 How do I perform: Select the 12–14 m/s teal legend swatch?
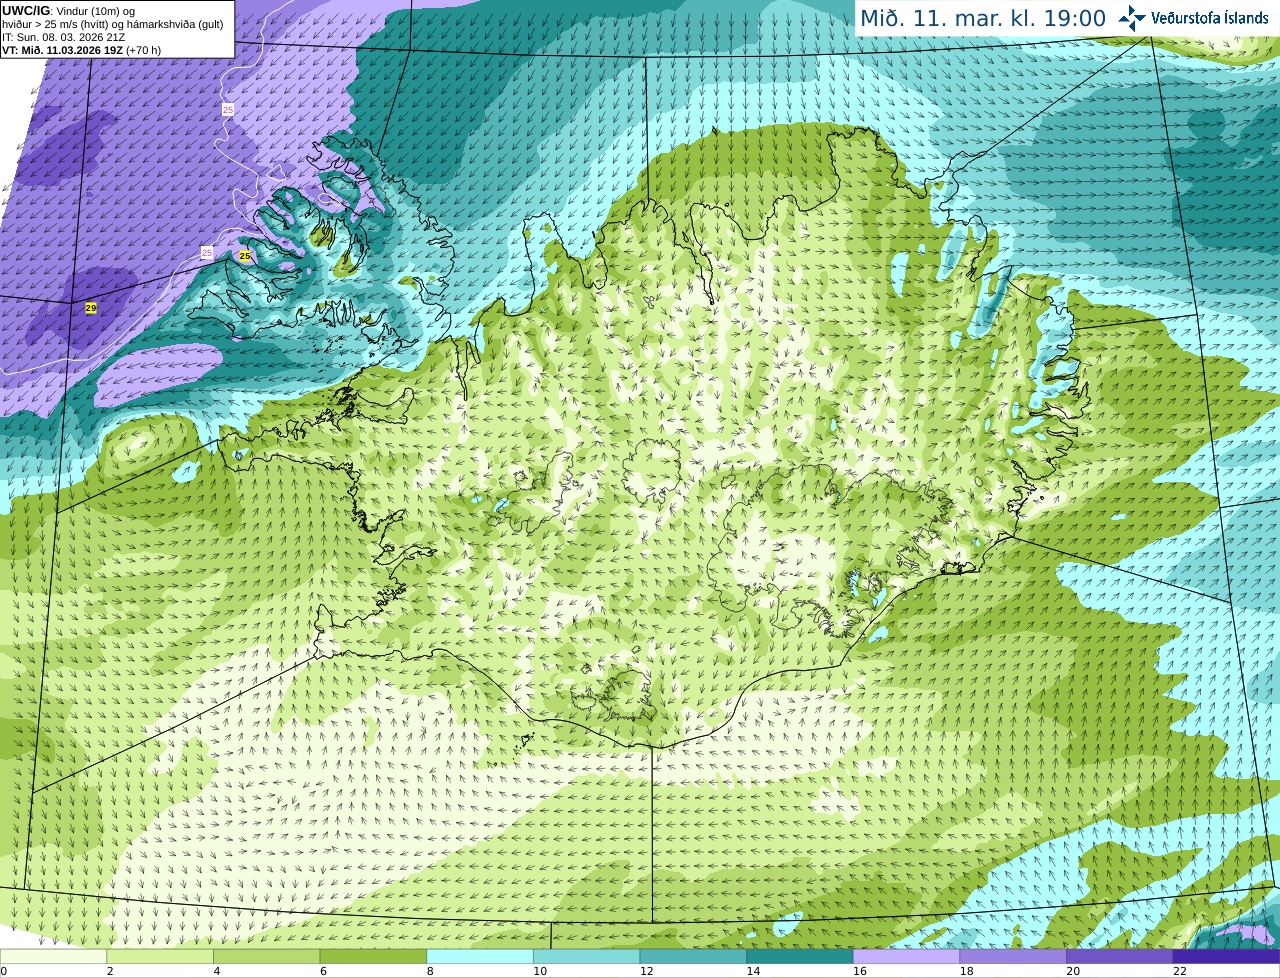pyautogui.click(x=693, y=956)
